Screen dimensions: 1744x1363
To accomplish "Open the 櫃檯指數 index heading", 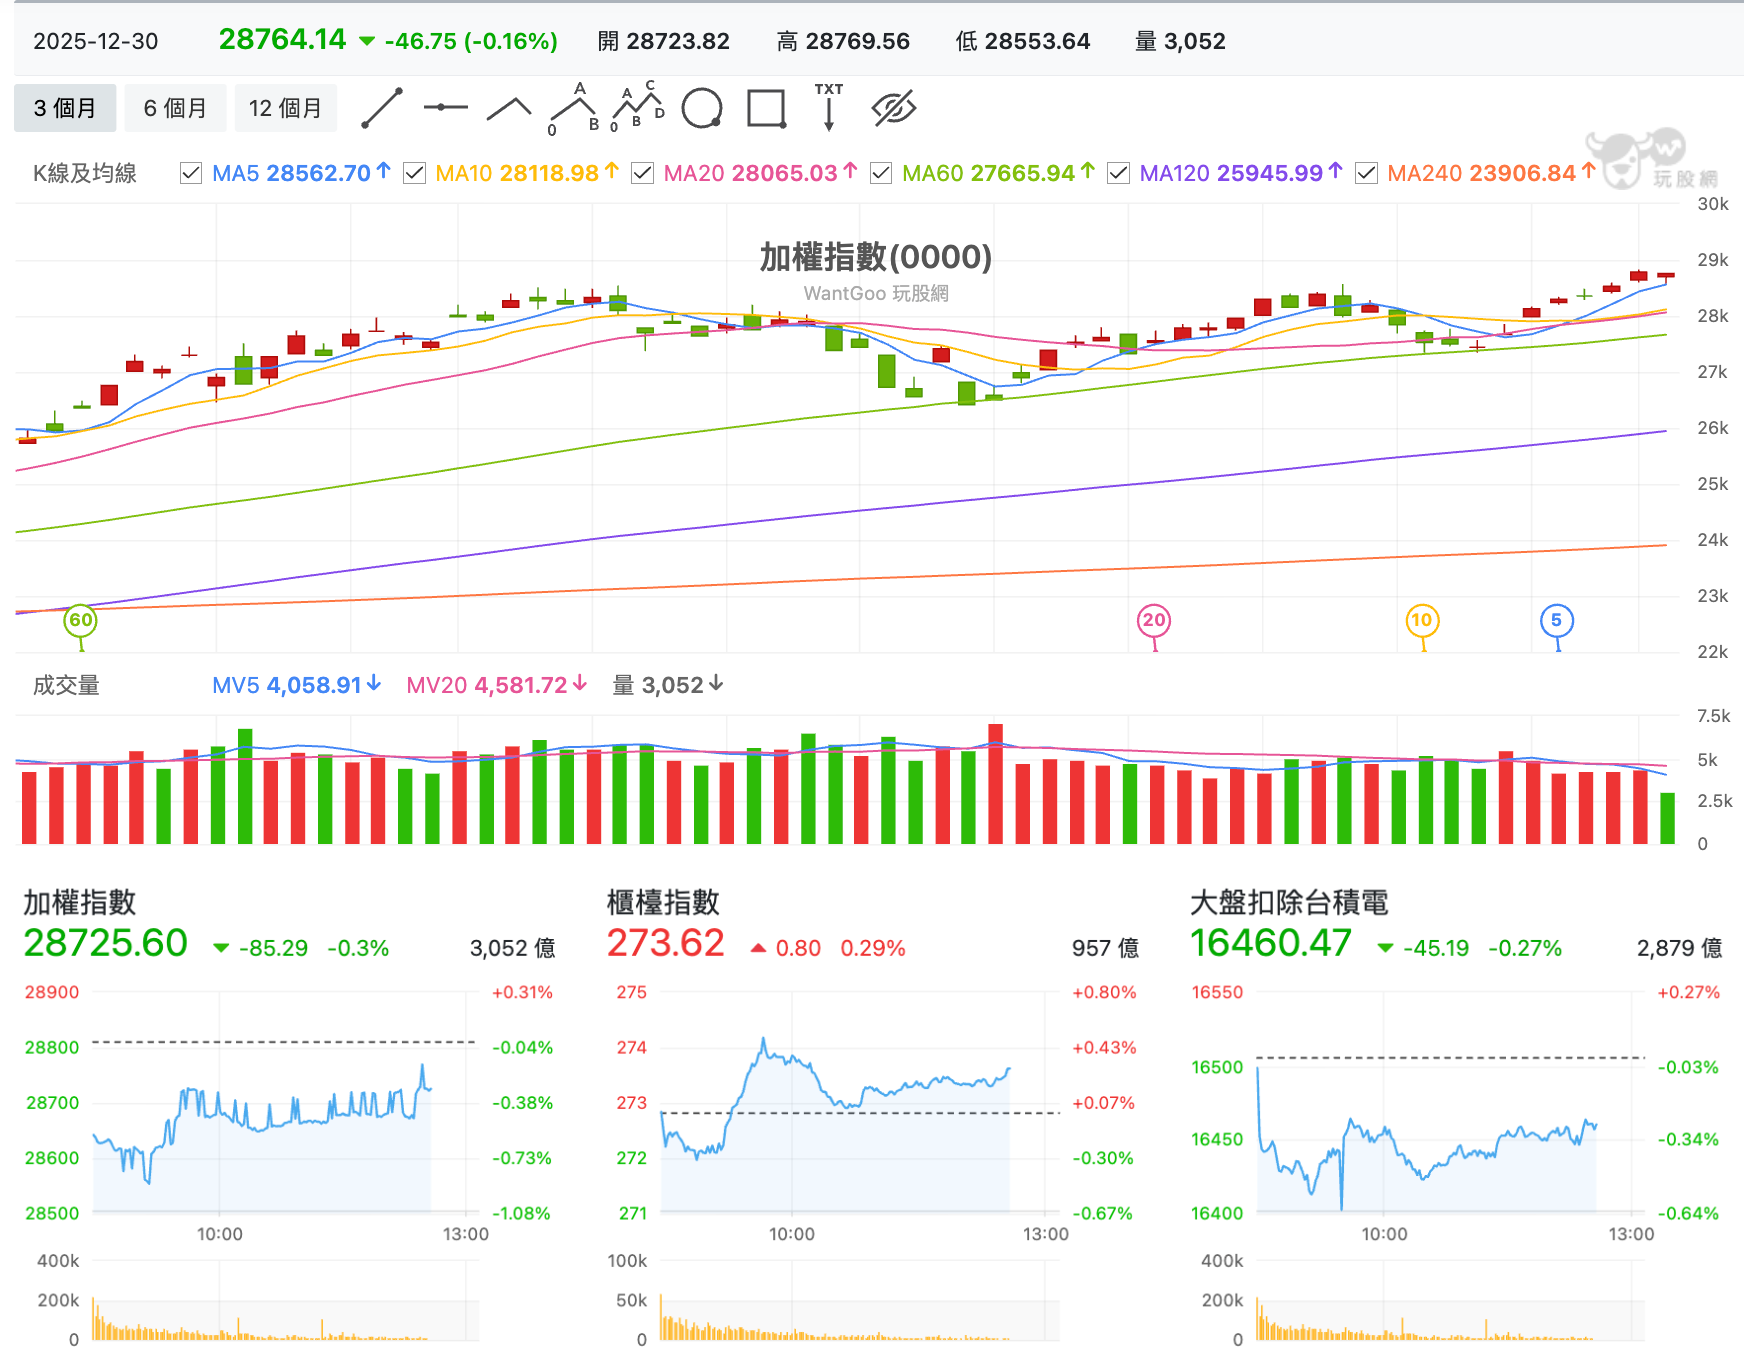I will 663,902.
